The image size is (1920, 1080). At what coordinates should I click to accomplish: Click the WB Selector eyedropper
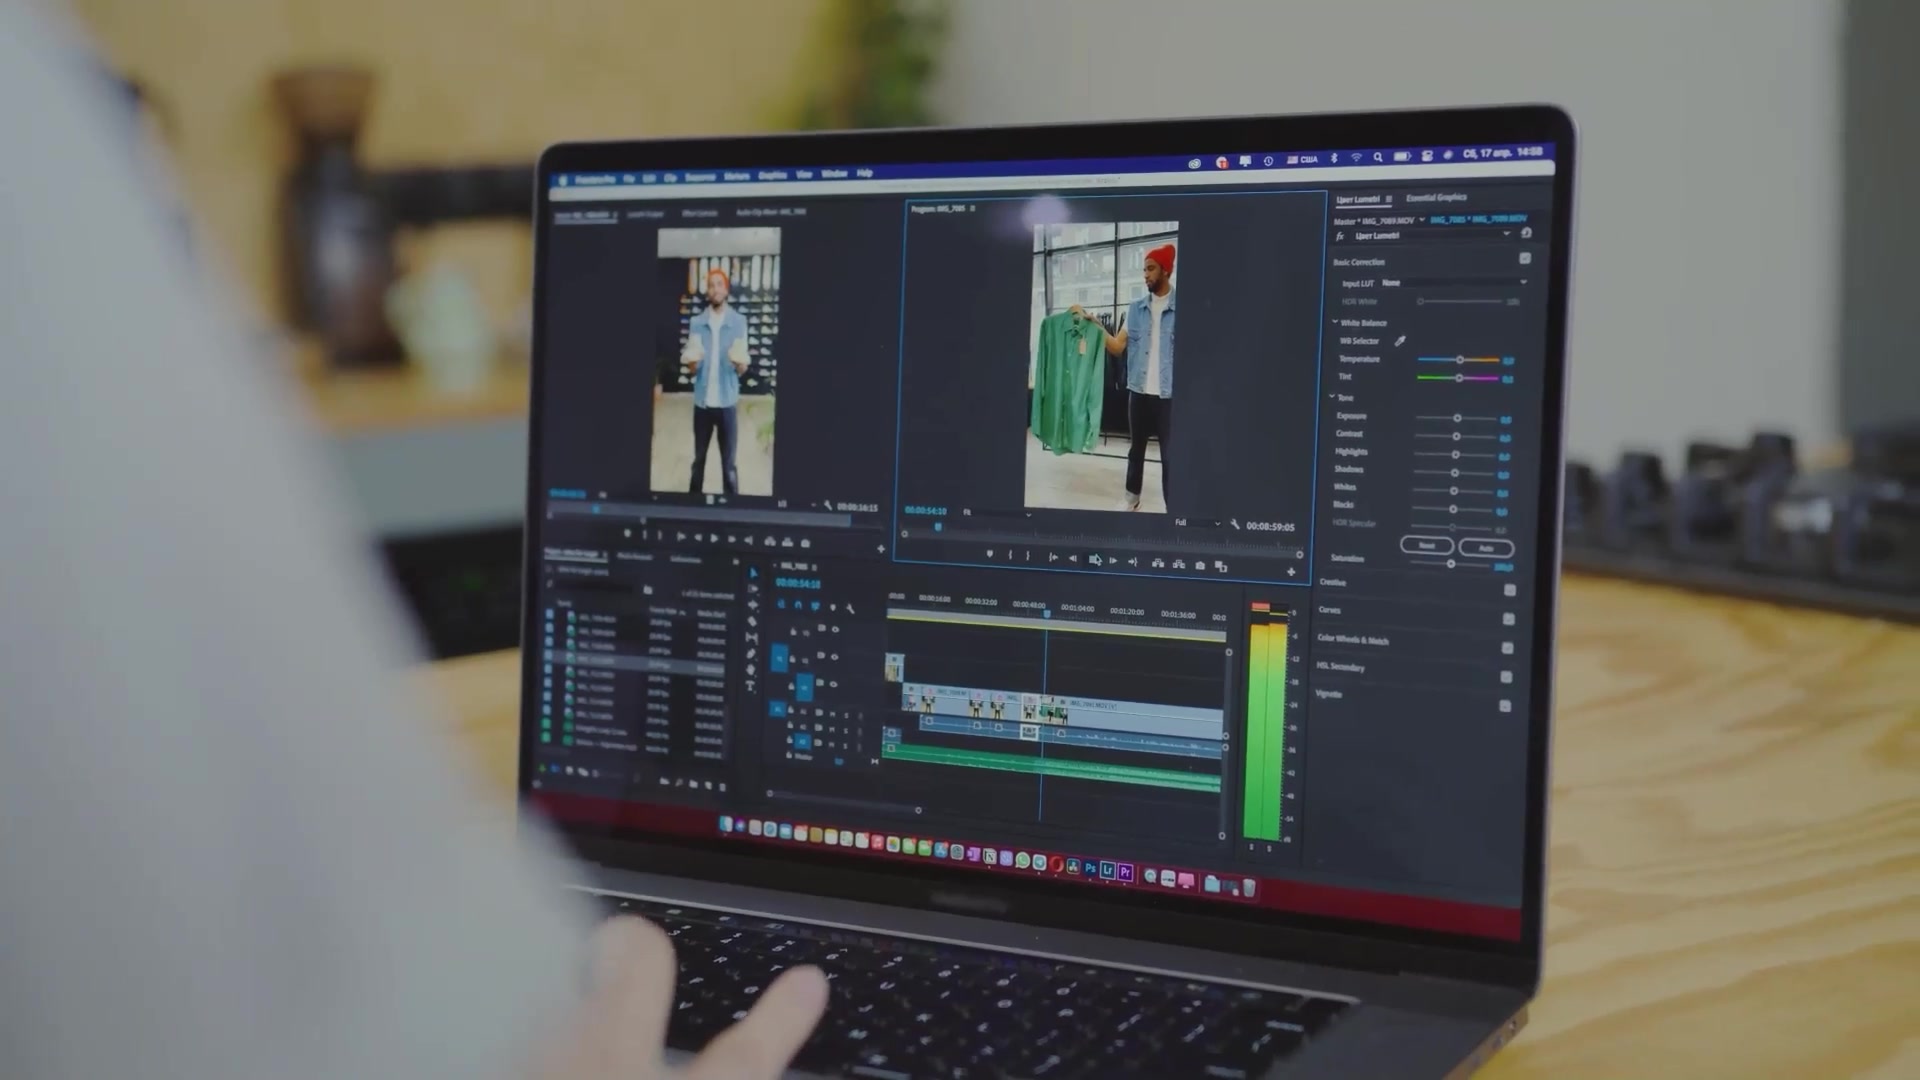[x=1400, y=341]
